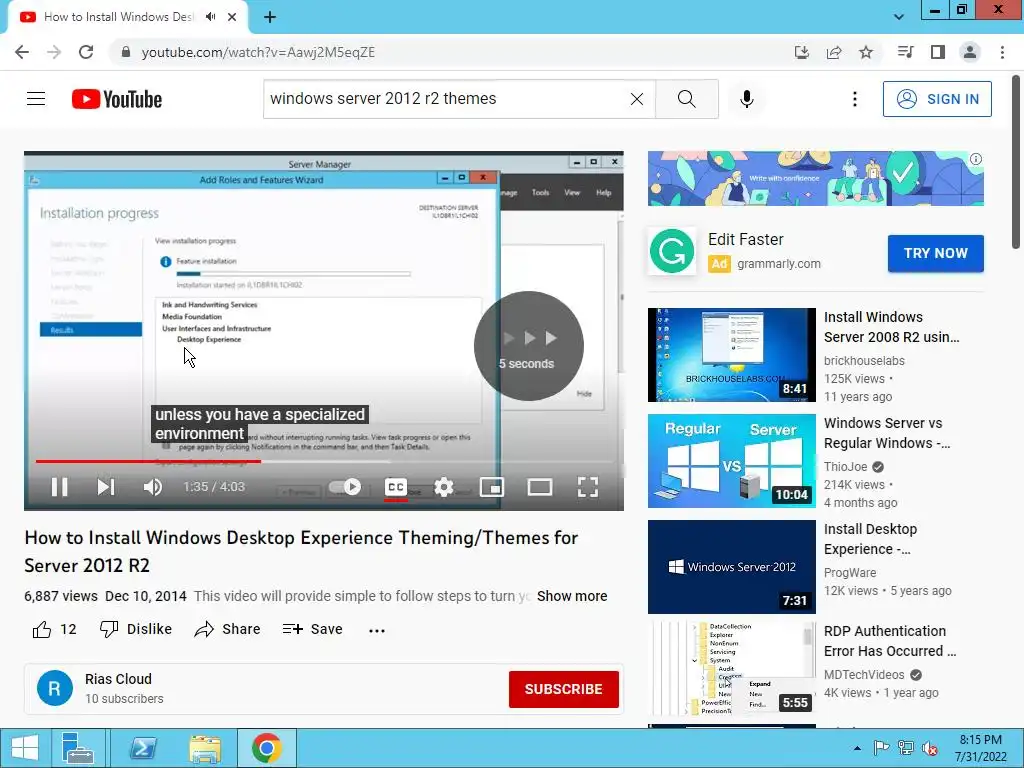The width and height of the screenshot is (1024, 768).
Task: Click TRY NOW on the Grammarly ad
Action: click(x=935, y=253)
